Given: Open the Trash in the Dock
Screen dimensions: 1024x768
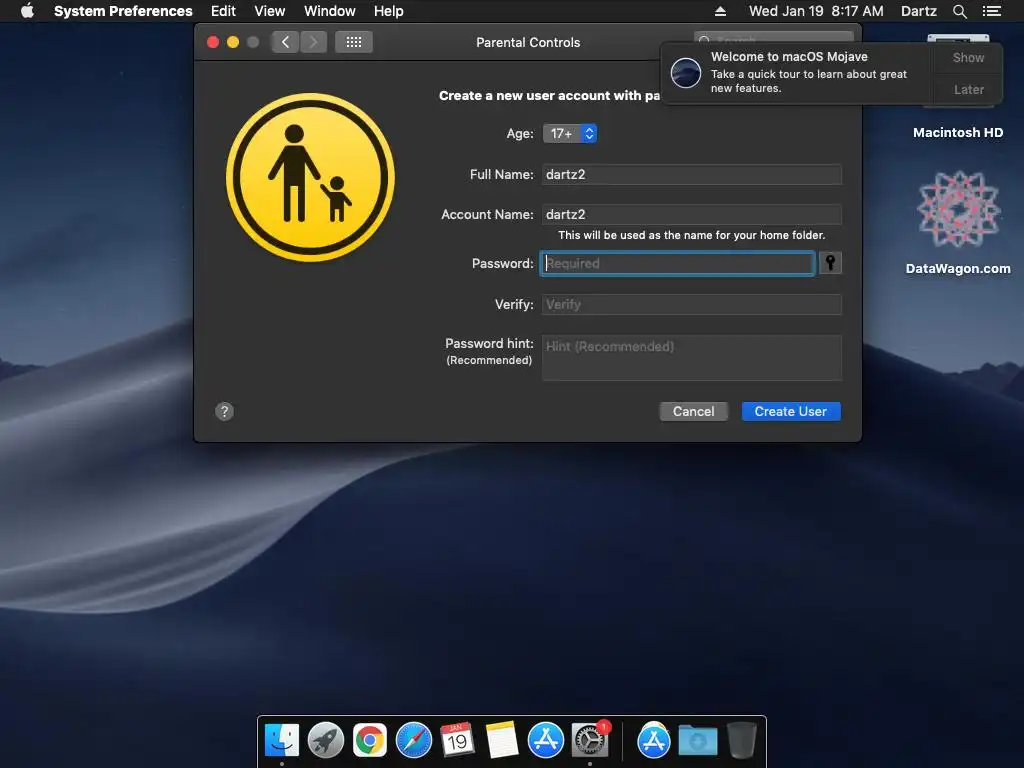Looking at the screenshot, I should [x=741, y=741].
